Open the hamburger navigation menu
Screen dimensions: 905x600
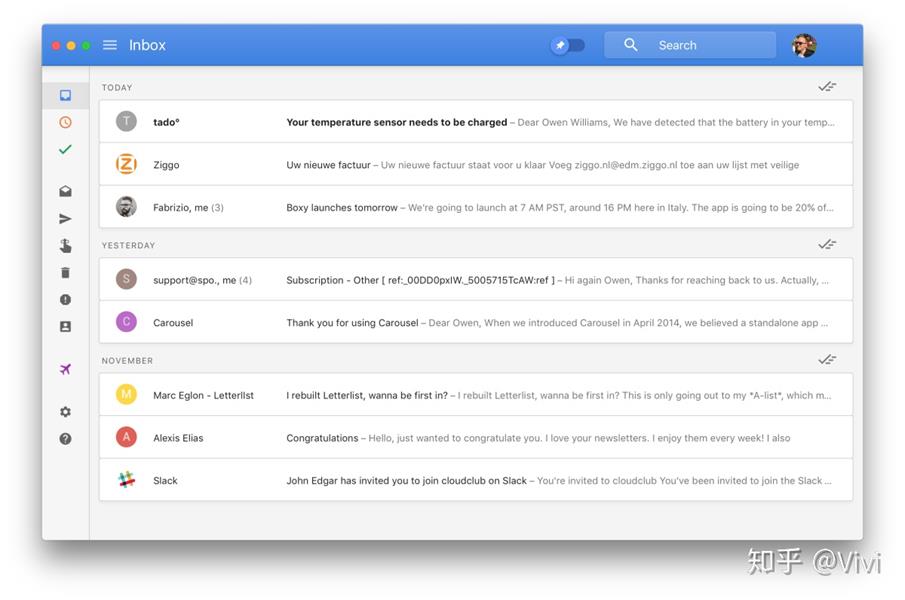point(110,45)
